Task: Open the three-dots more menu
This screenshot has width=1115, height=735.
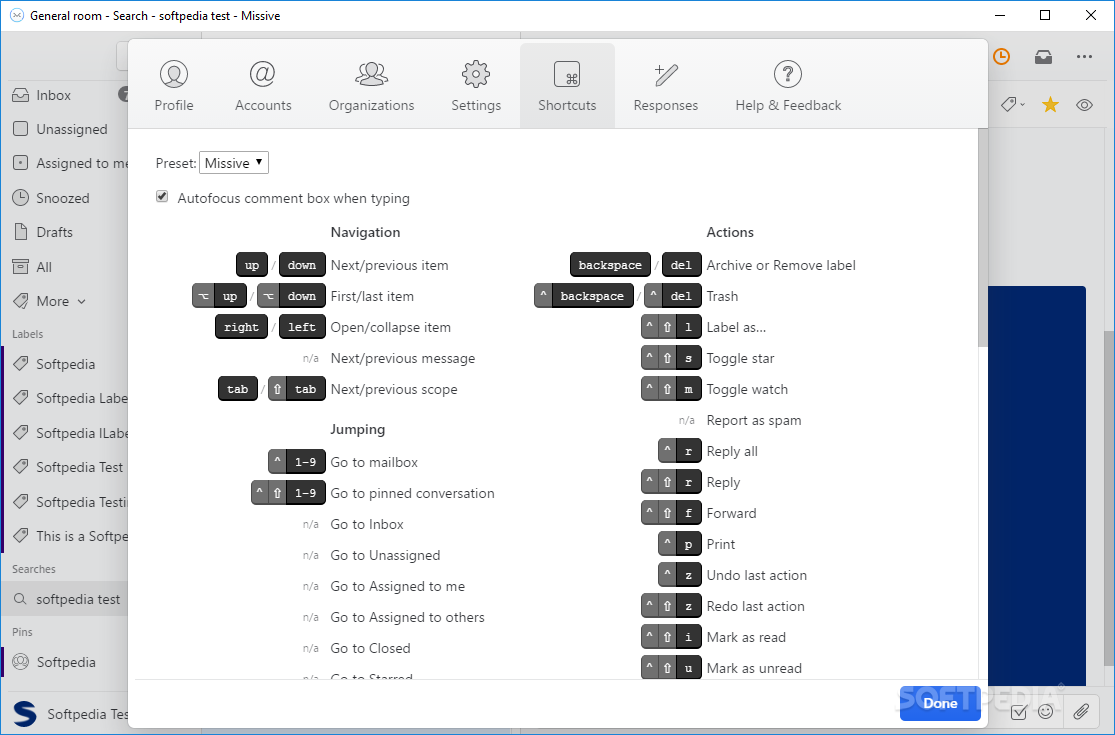Action: 1084,57
